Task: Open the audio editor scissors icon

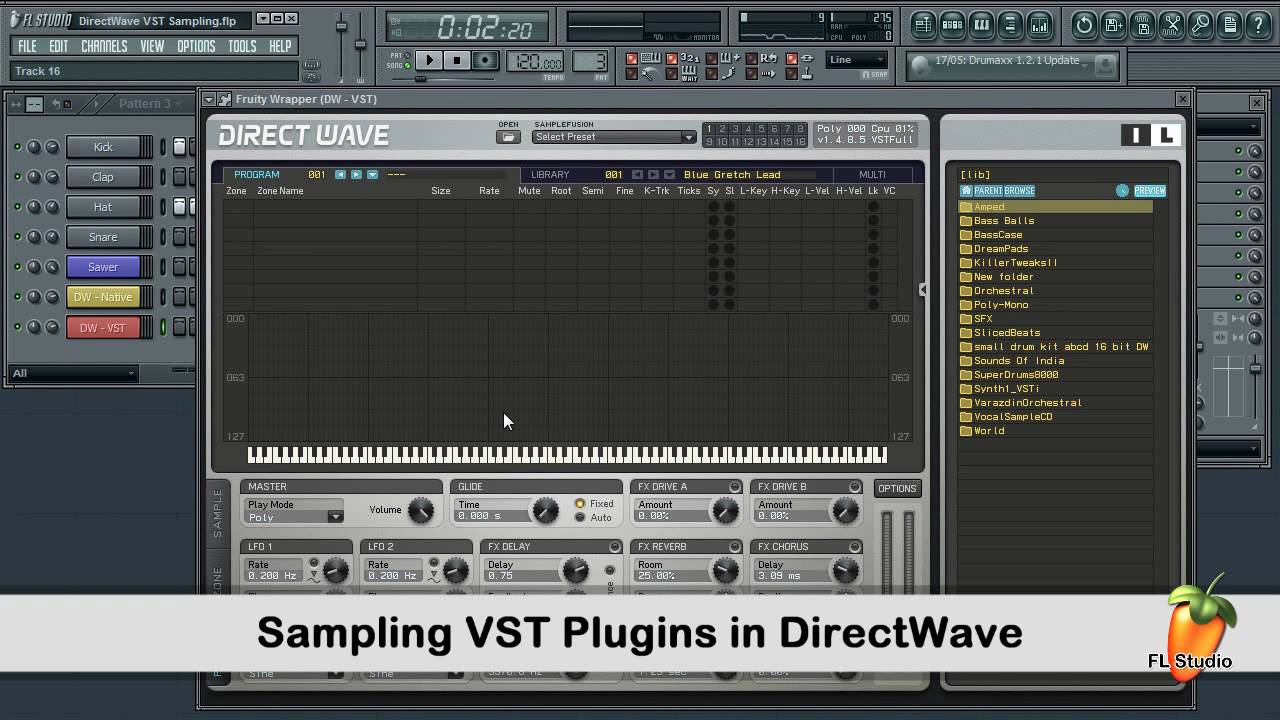Action: pyautogui.click(x=1172, y=25)
